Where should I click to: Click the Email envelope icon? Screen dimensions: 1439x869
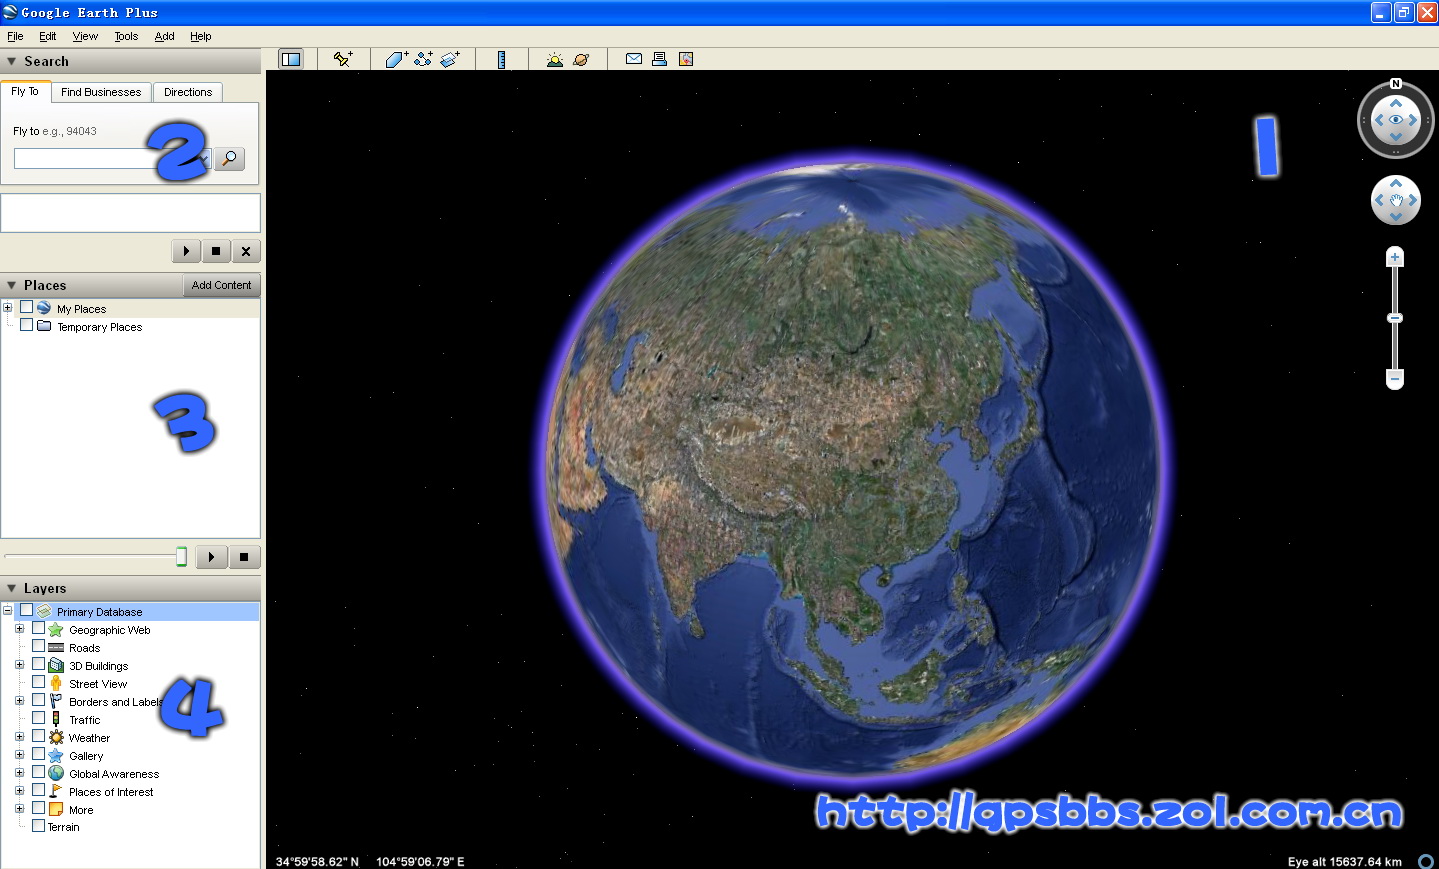tap(634, 59)
